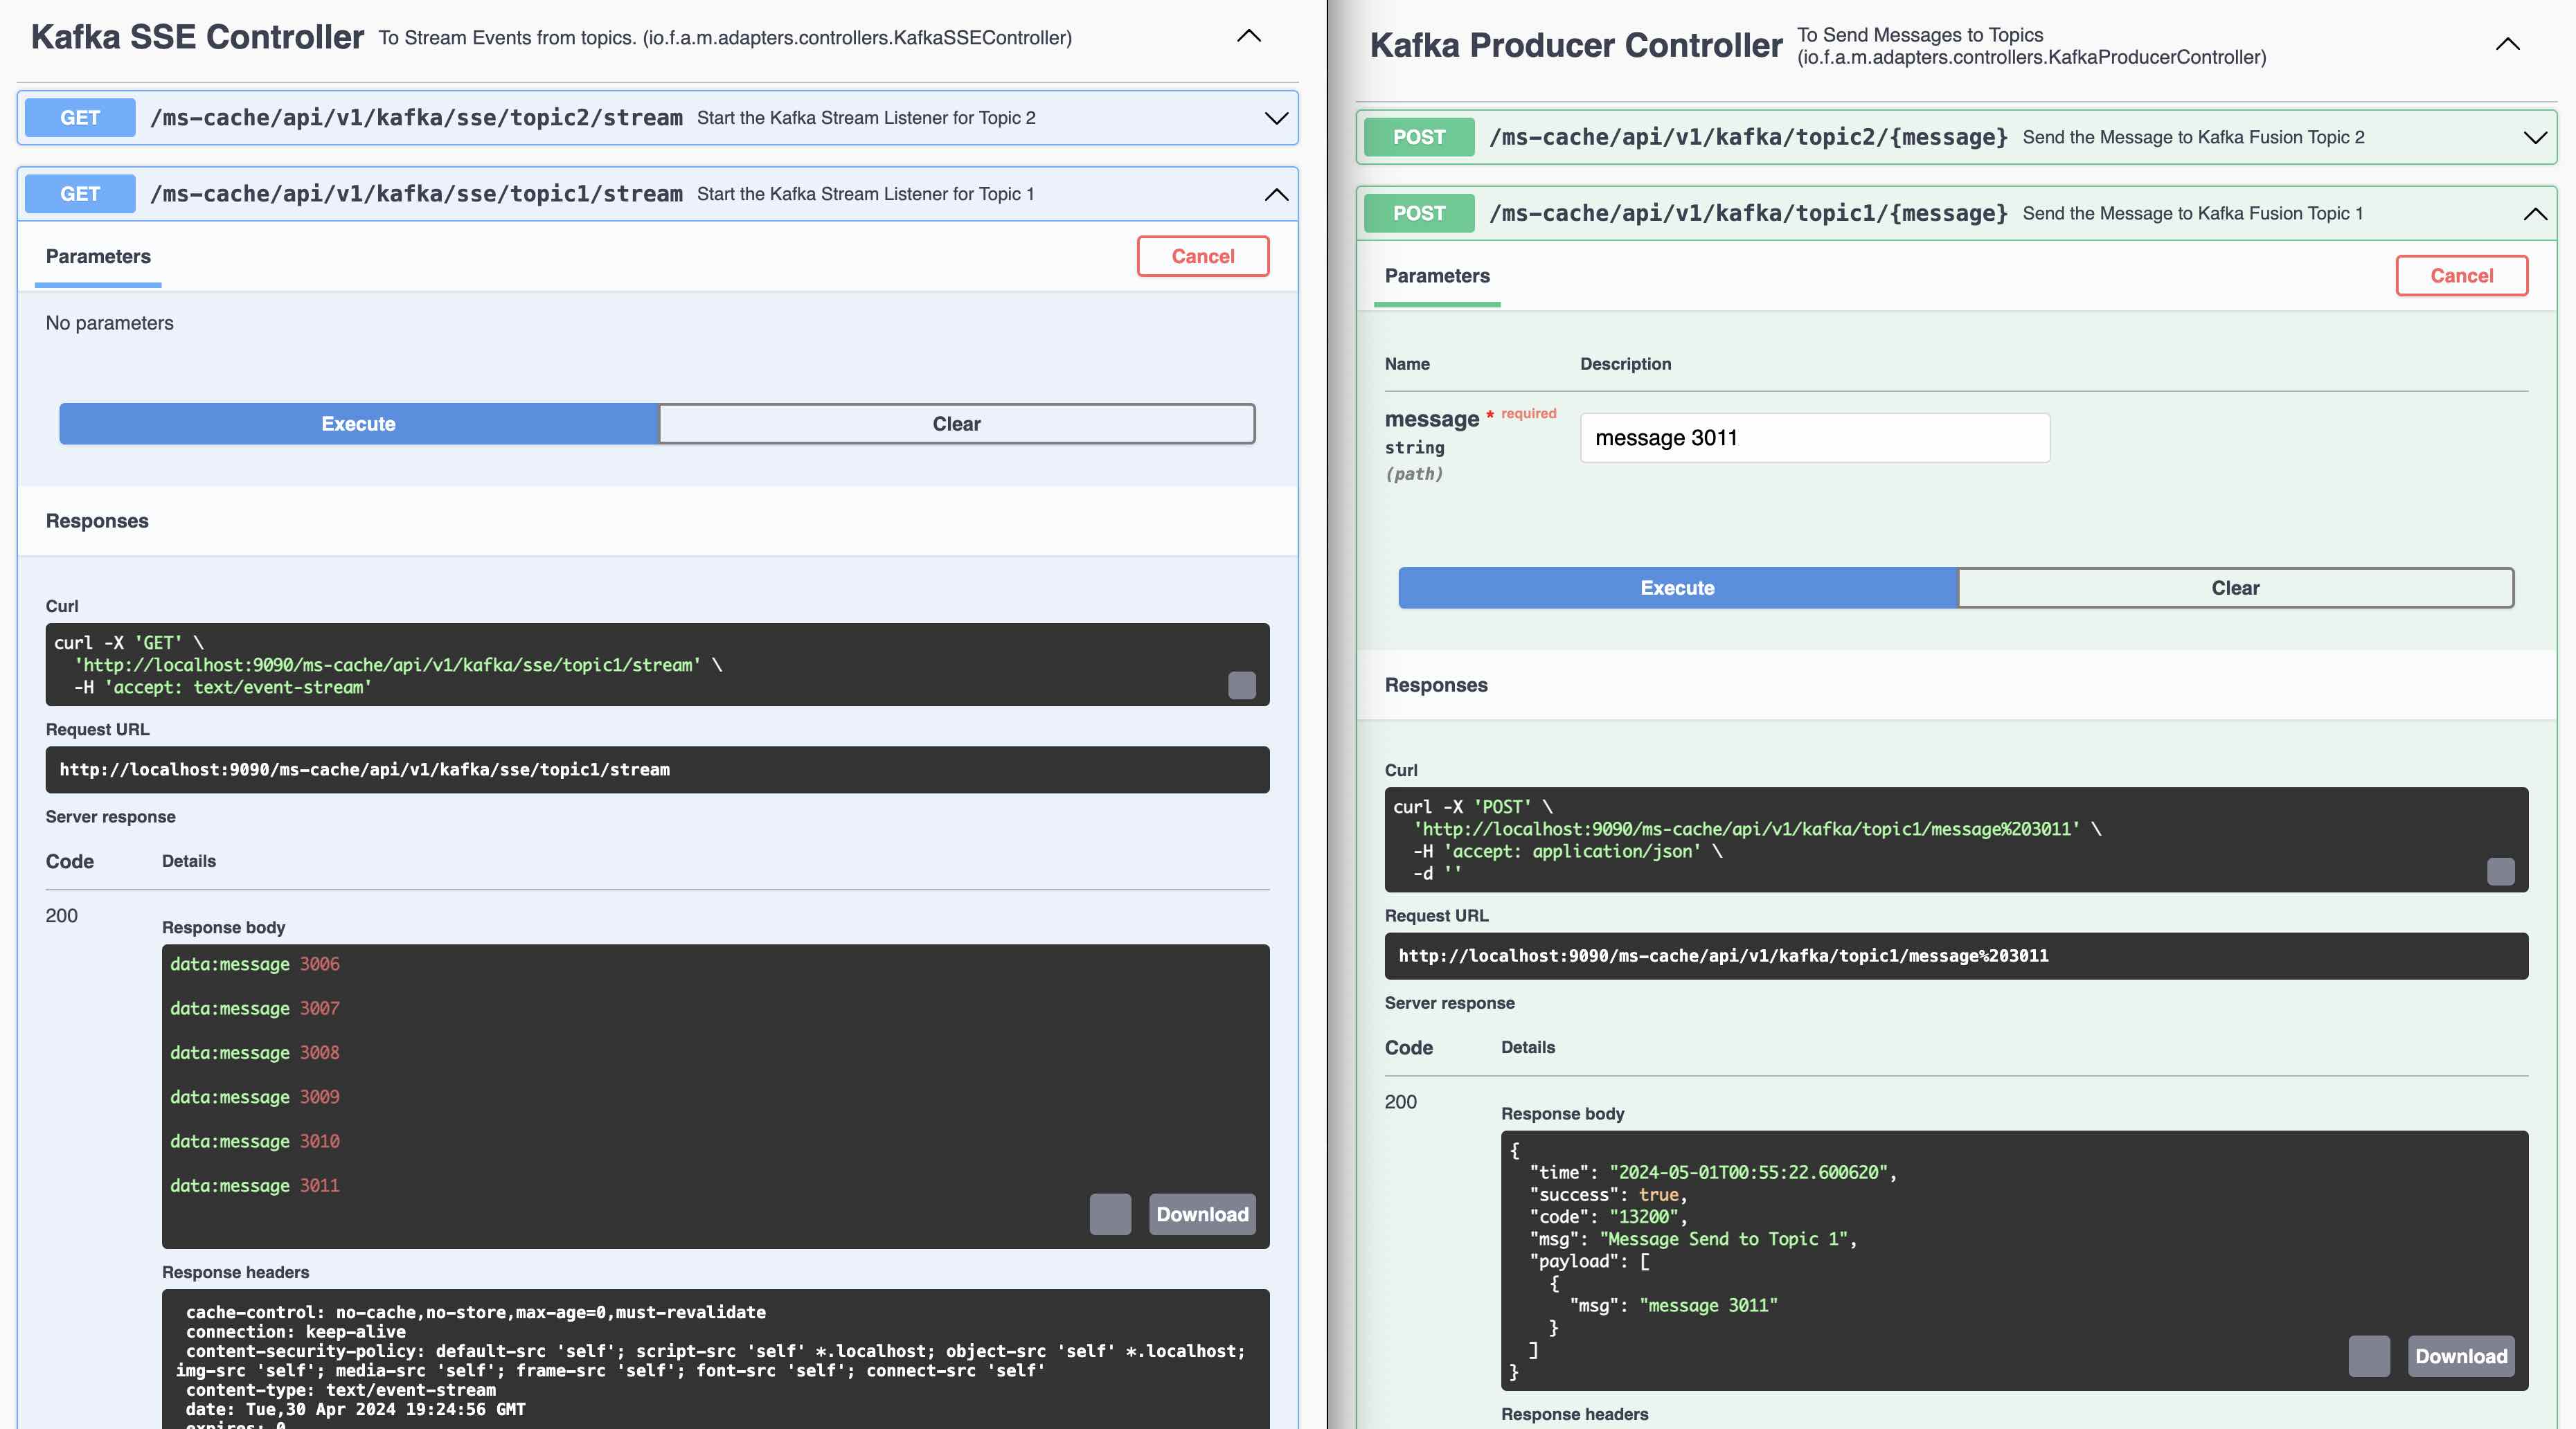Copy the producer POST curl command
Viewport: 2576px width, 1429px height.
[x=2500, y=871]
